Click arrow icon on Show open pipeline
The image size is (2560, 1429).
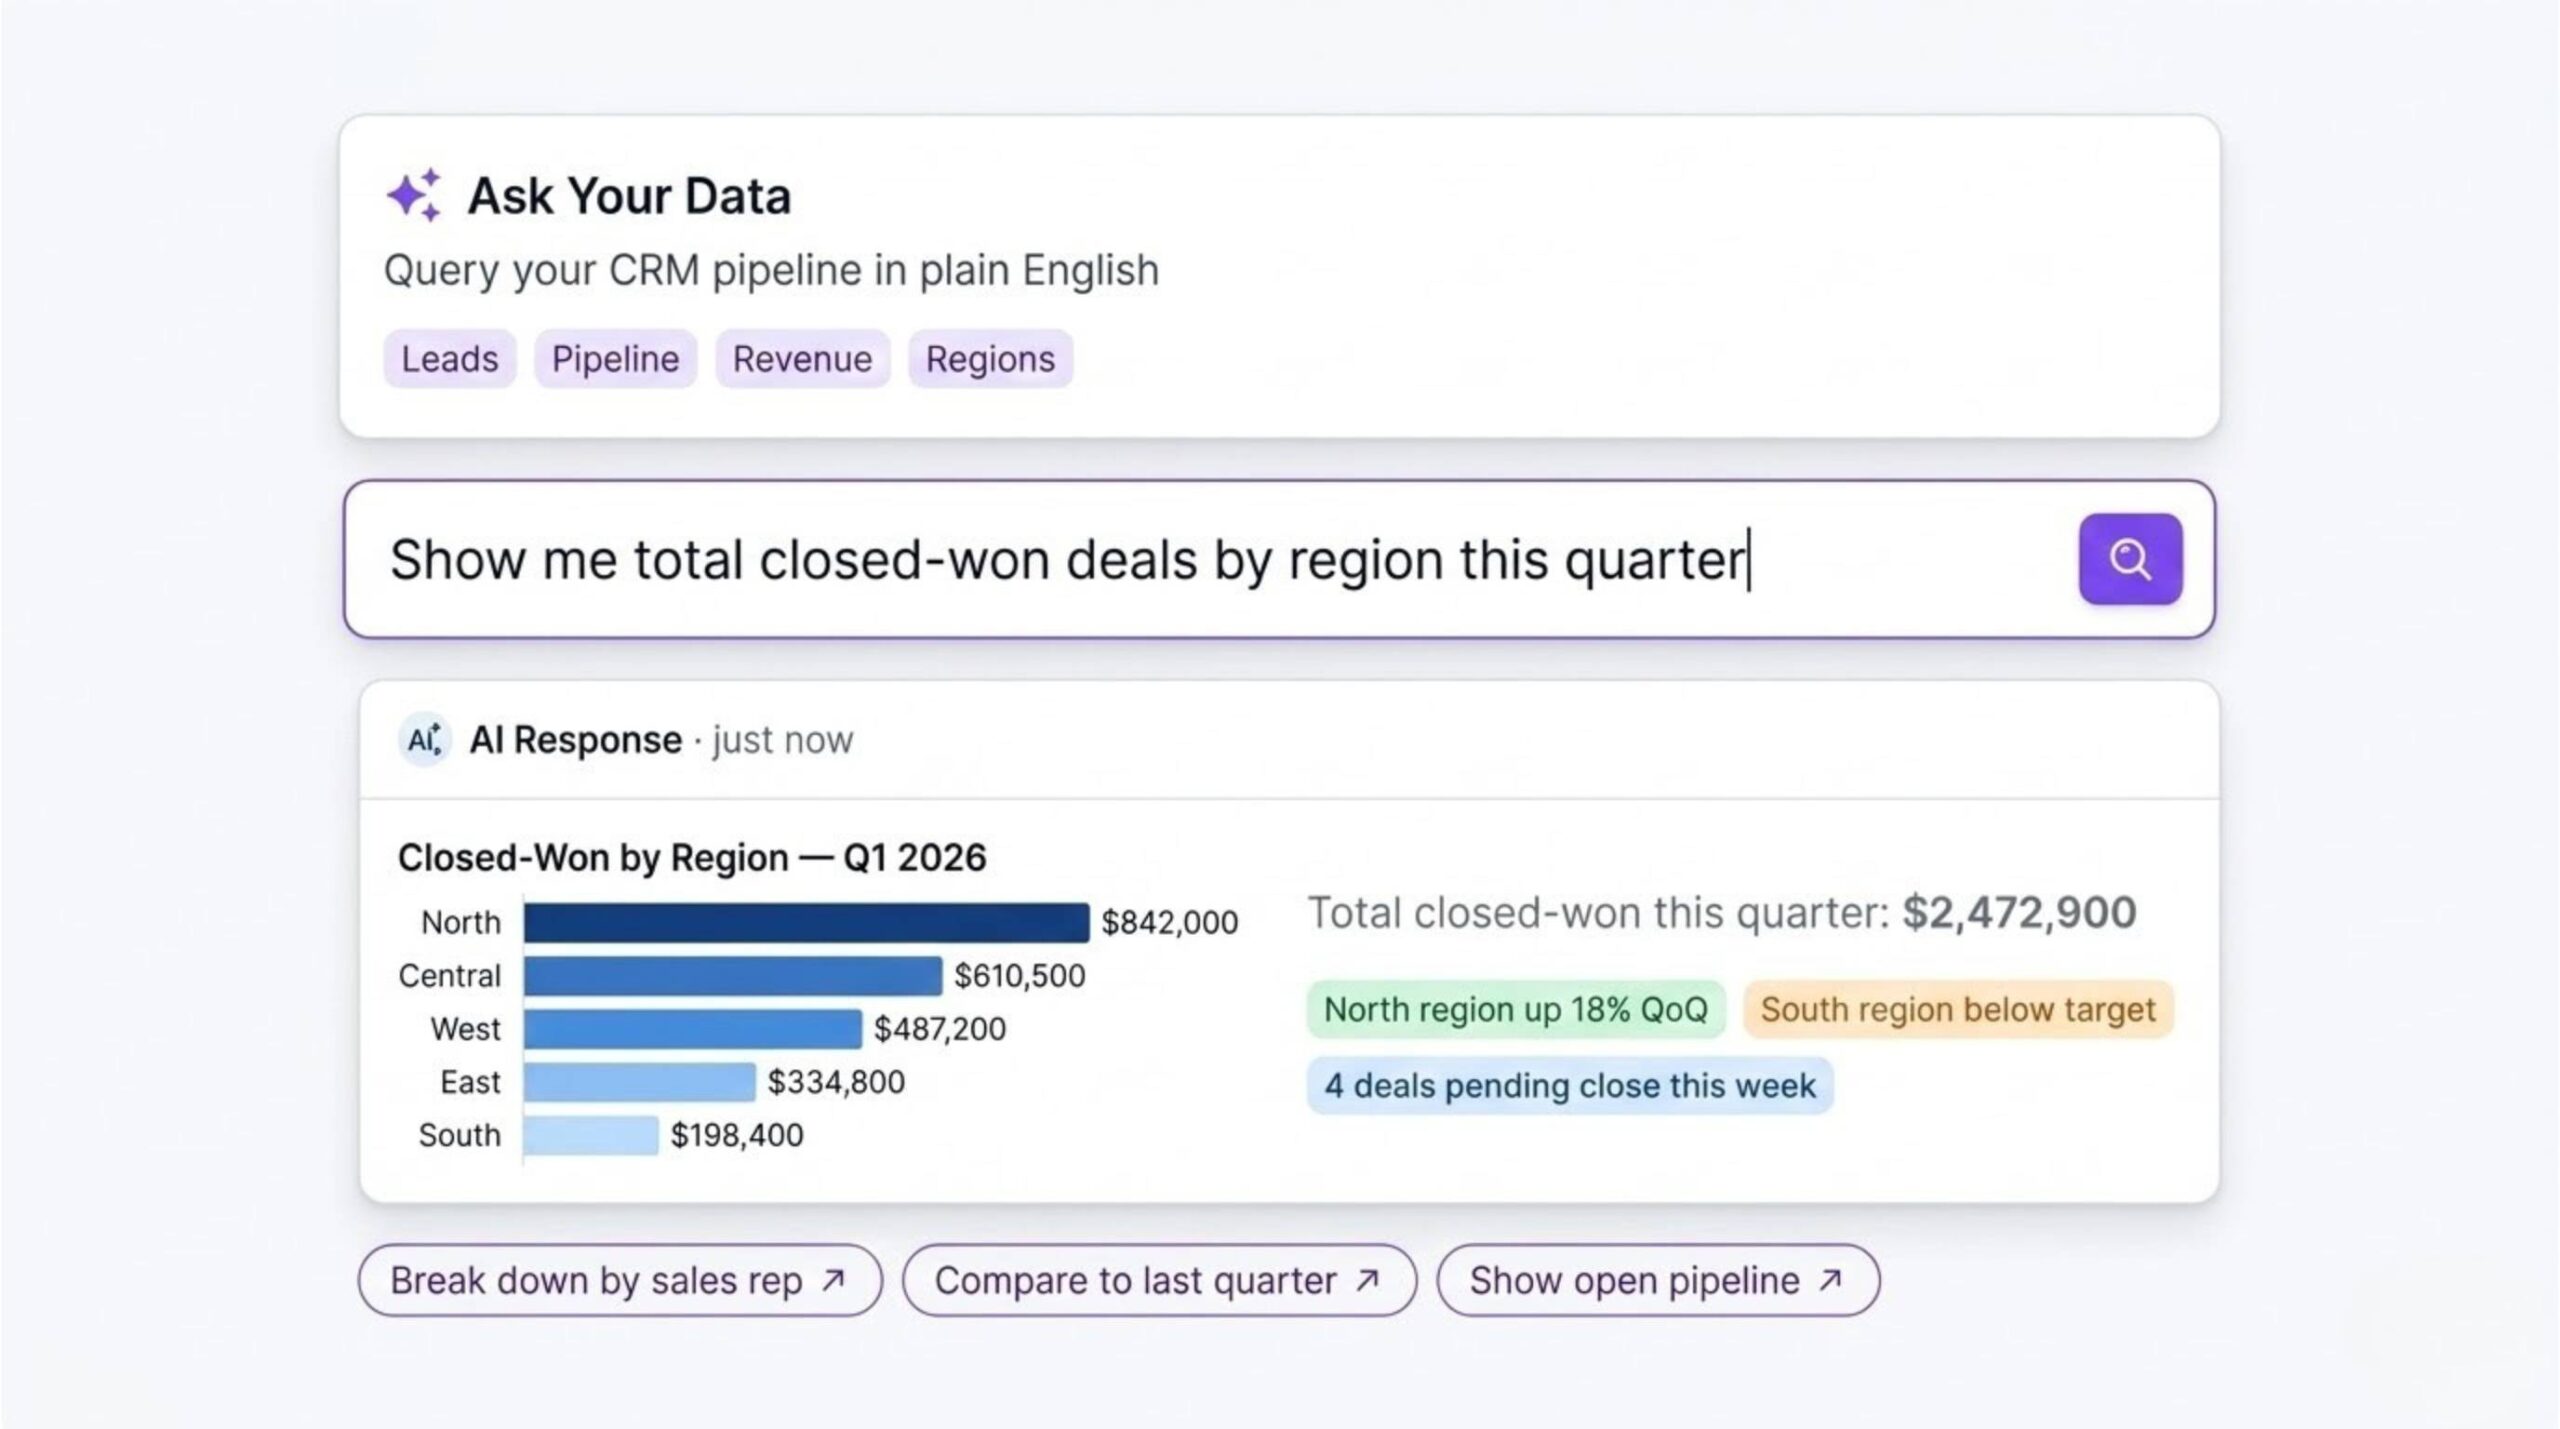(x=1830, y=1280)
